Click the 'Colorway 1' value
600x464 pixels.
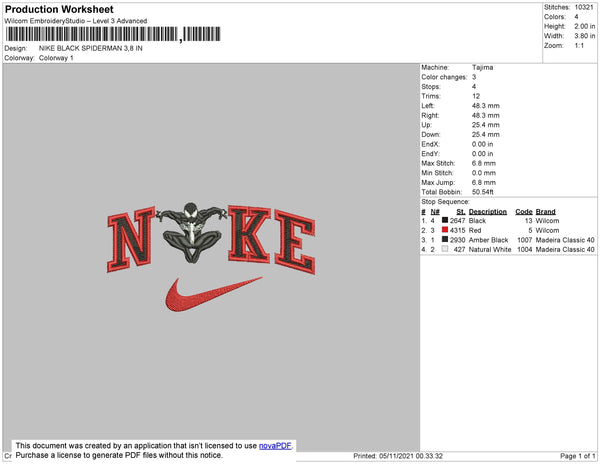pyautogui.click(x=56, y=58)
